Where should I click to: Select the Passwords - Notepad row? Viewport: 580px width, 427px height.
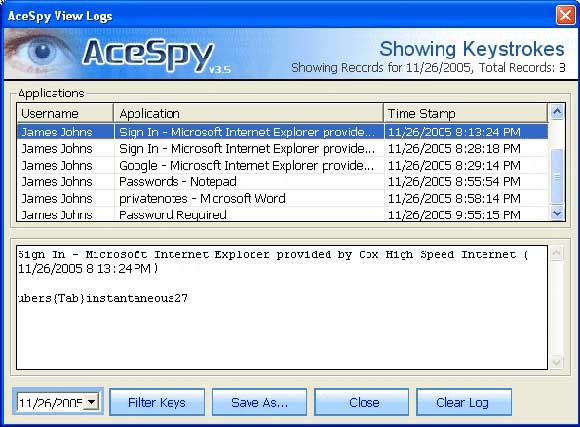click(x=283, y=182)
